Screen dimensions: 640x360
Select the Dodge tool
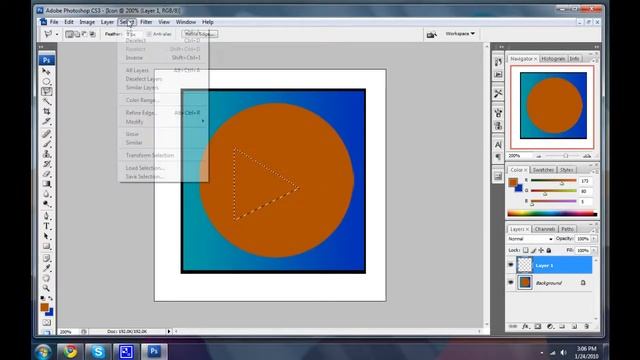[x=47, y=204]
